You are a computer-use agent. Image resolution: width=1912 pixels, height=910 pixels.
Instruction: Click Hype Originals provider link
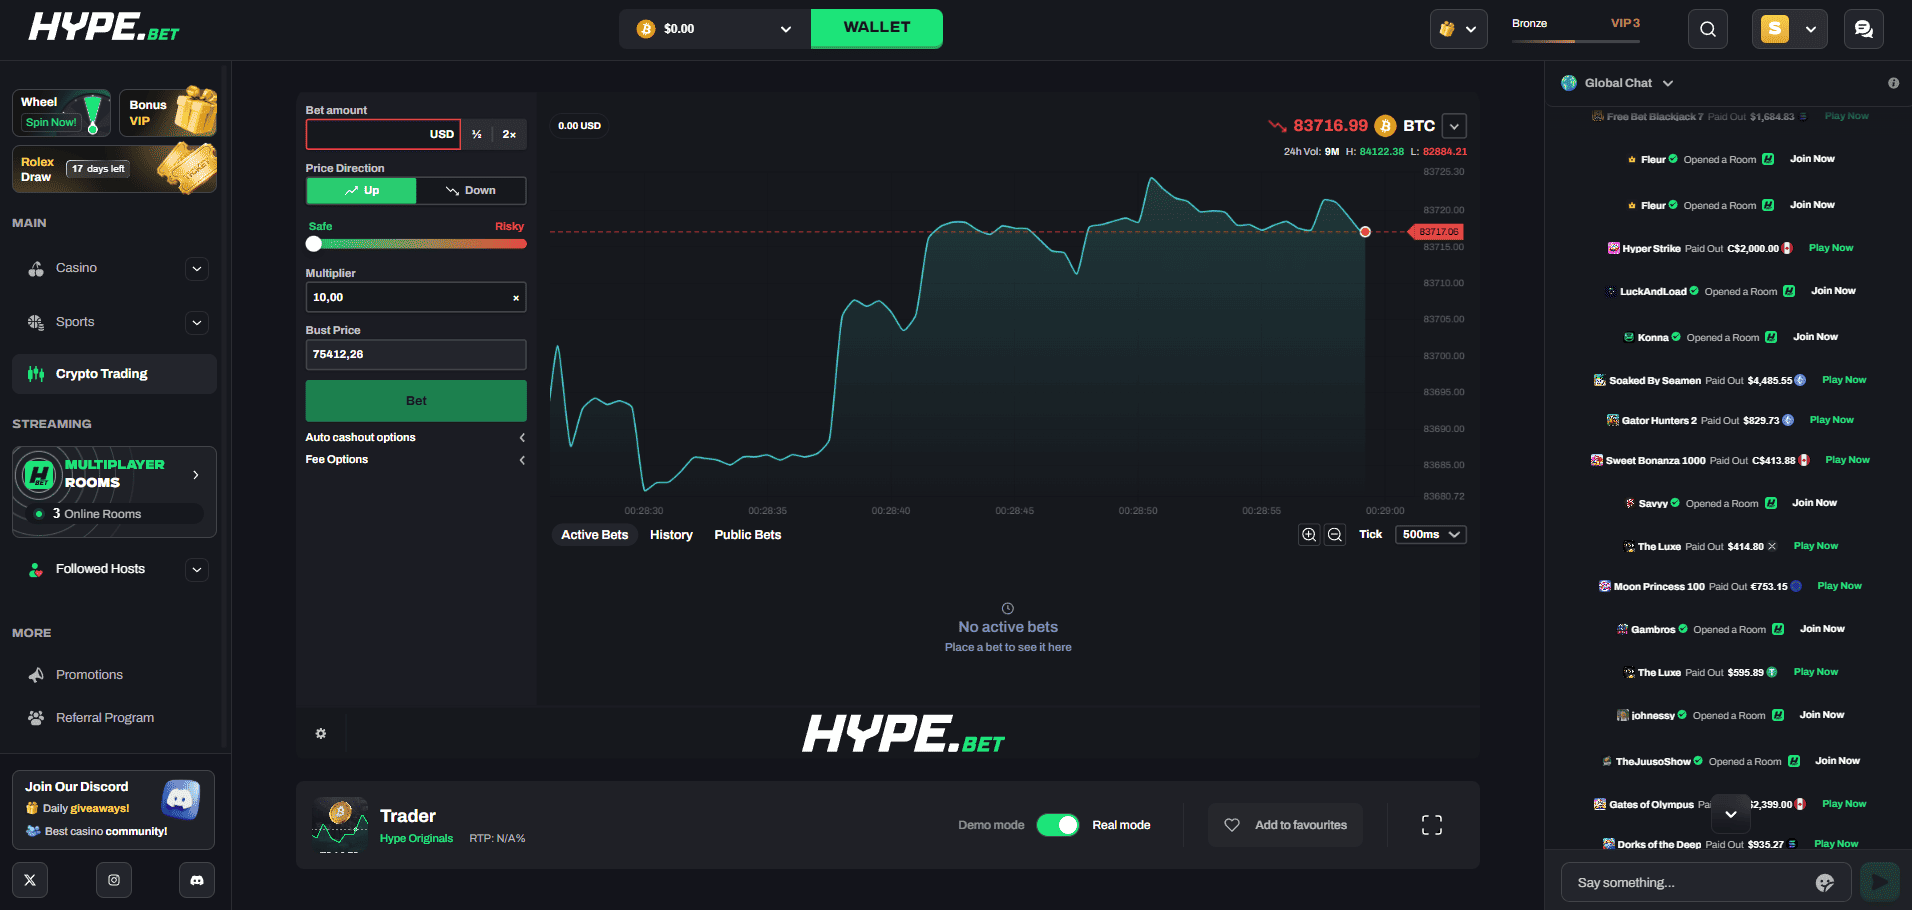(x=416, y=839)
